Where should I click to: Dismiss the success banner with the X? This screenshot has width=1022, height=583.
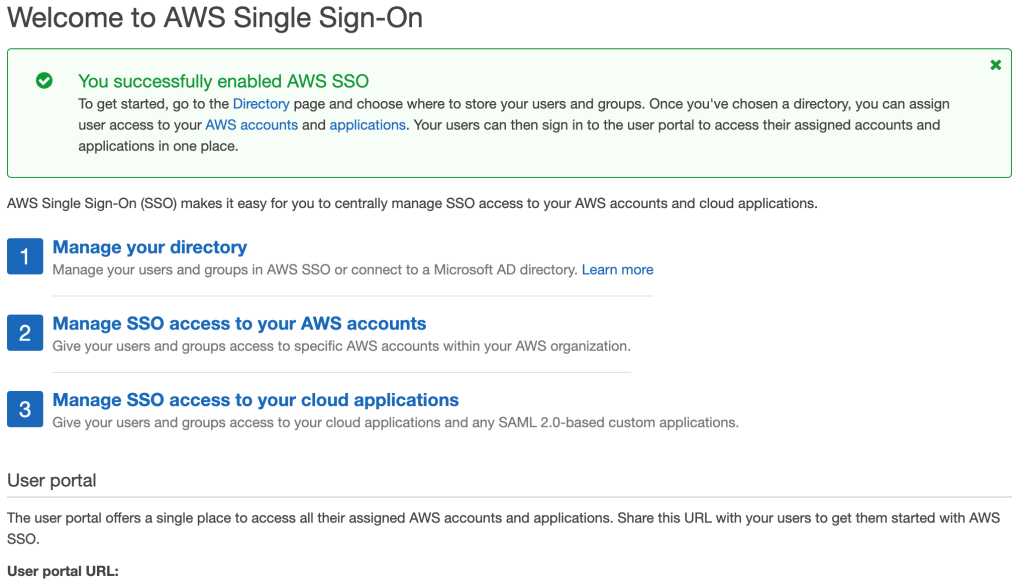click(995, 65)
